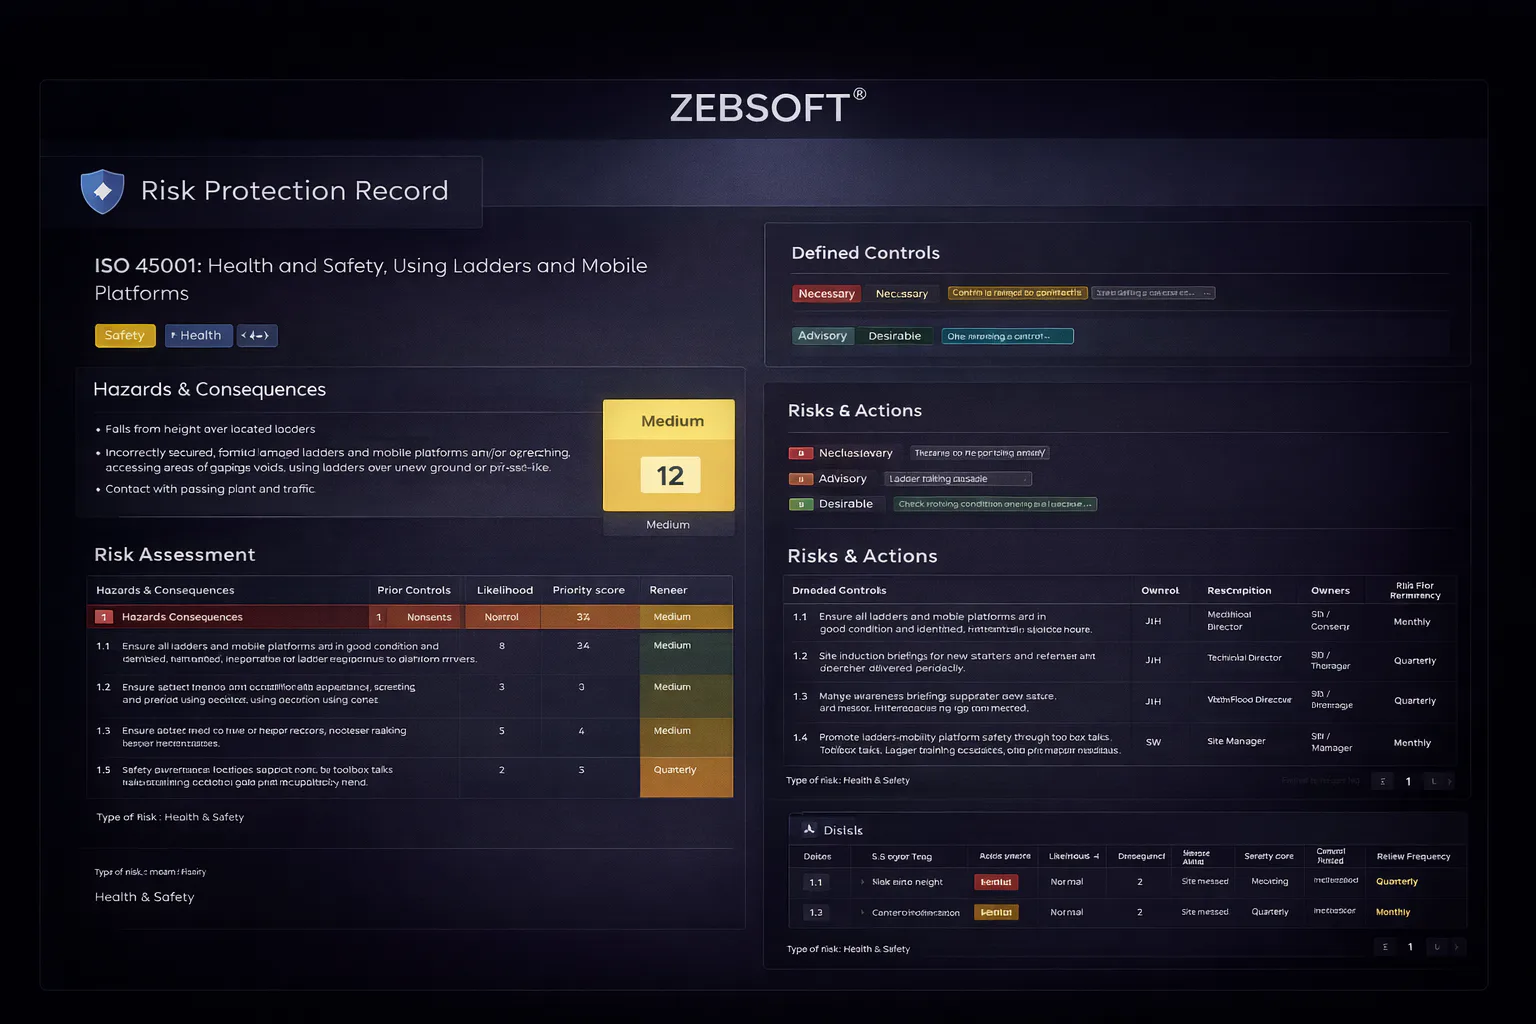Click the Priority score column header
The image size is (1536, 1024).
pos(588,590)
